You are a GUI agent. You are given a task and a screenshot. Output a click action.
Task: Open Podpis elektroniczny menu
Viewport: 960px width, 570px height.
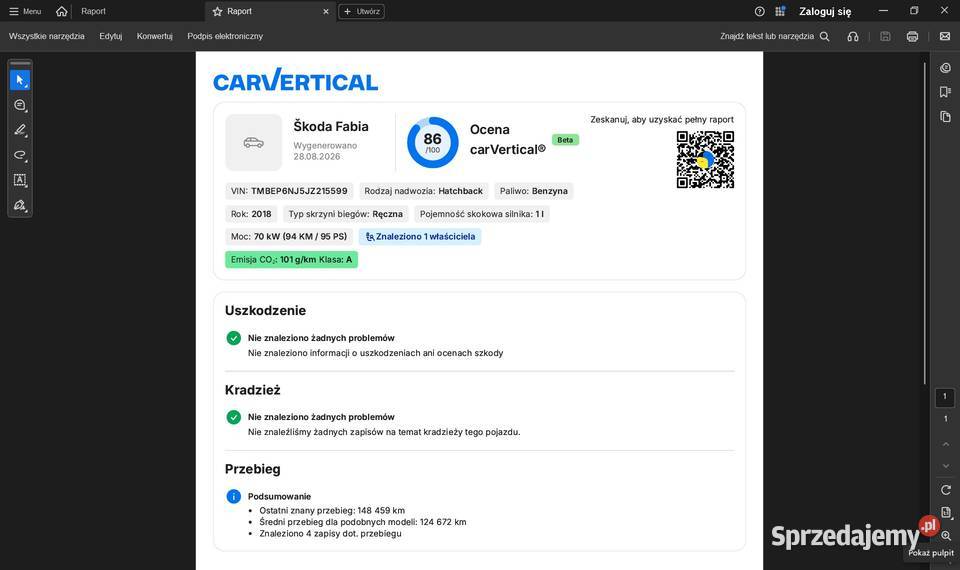coord(225,36)
